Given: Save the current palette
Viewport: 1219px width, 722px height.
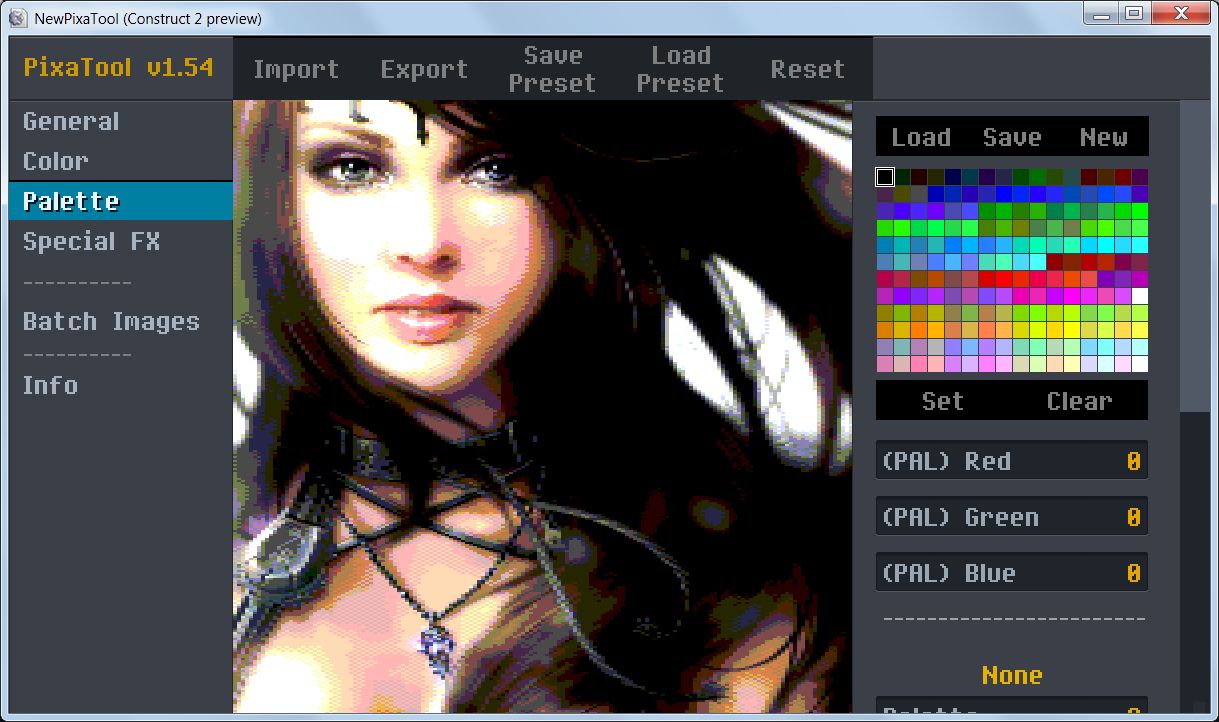Looking at the screenshot, I should [1012, 136].
